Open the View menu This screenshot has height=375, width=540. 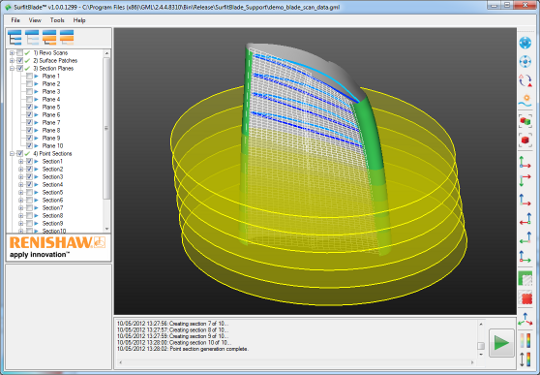point(35,20)
